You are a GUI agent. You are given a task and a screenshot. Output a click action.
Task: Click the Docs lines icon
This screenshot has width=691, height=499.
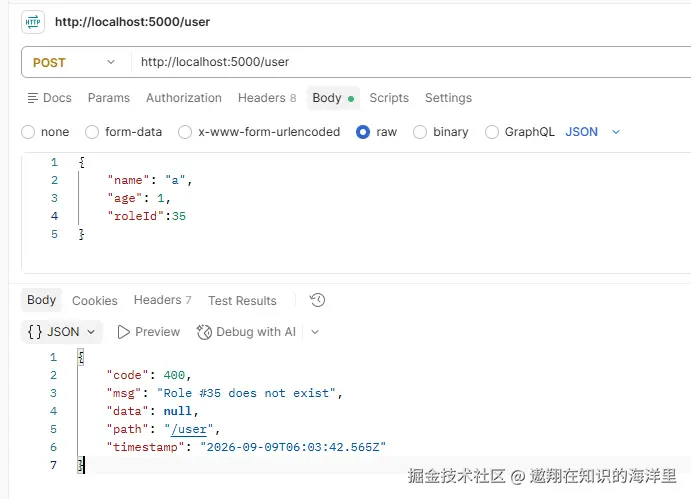[33, 98]
